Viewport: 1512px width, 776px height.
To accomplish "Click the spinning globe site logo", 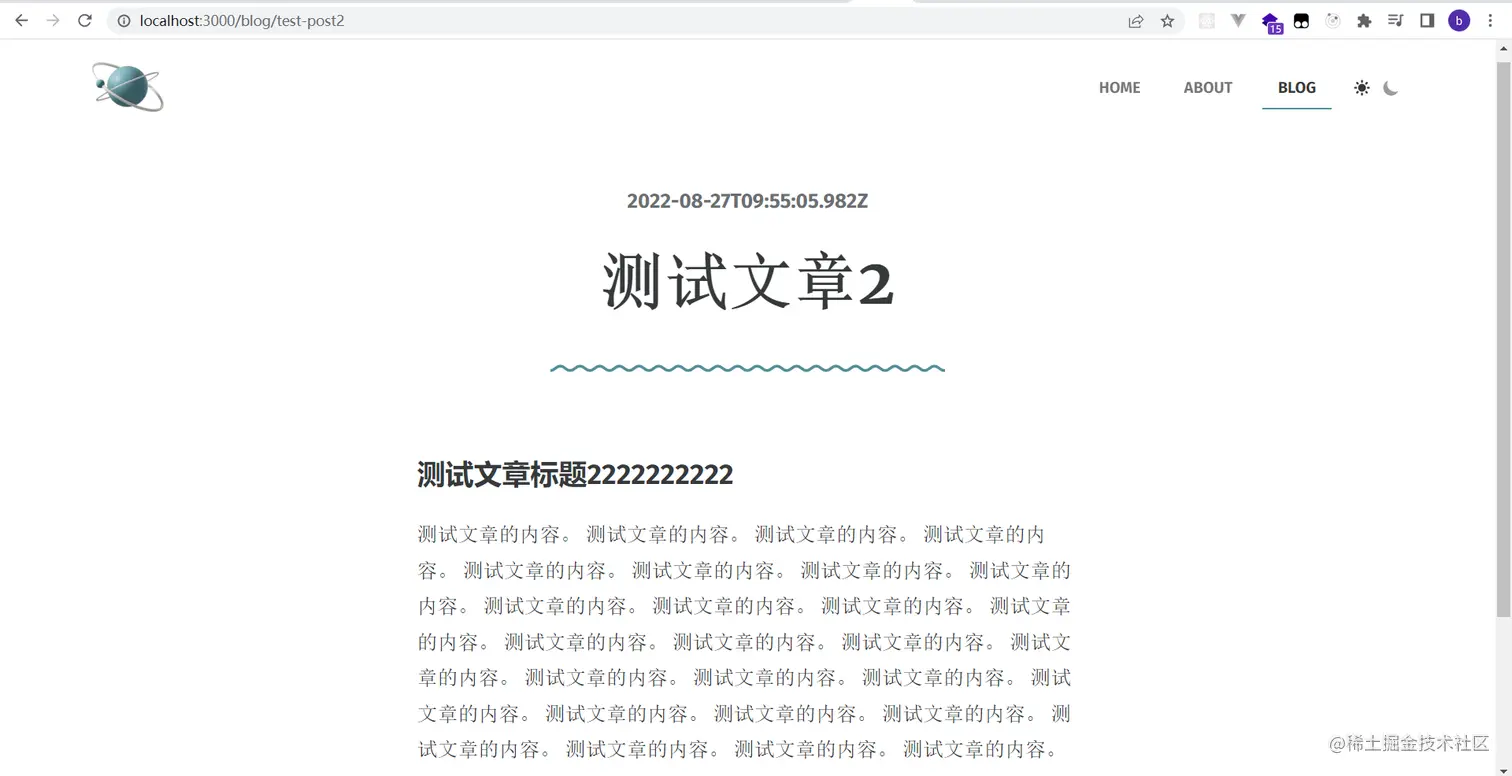I will [126, 87].
